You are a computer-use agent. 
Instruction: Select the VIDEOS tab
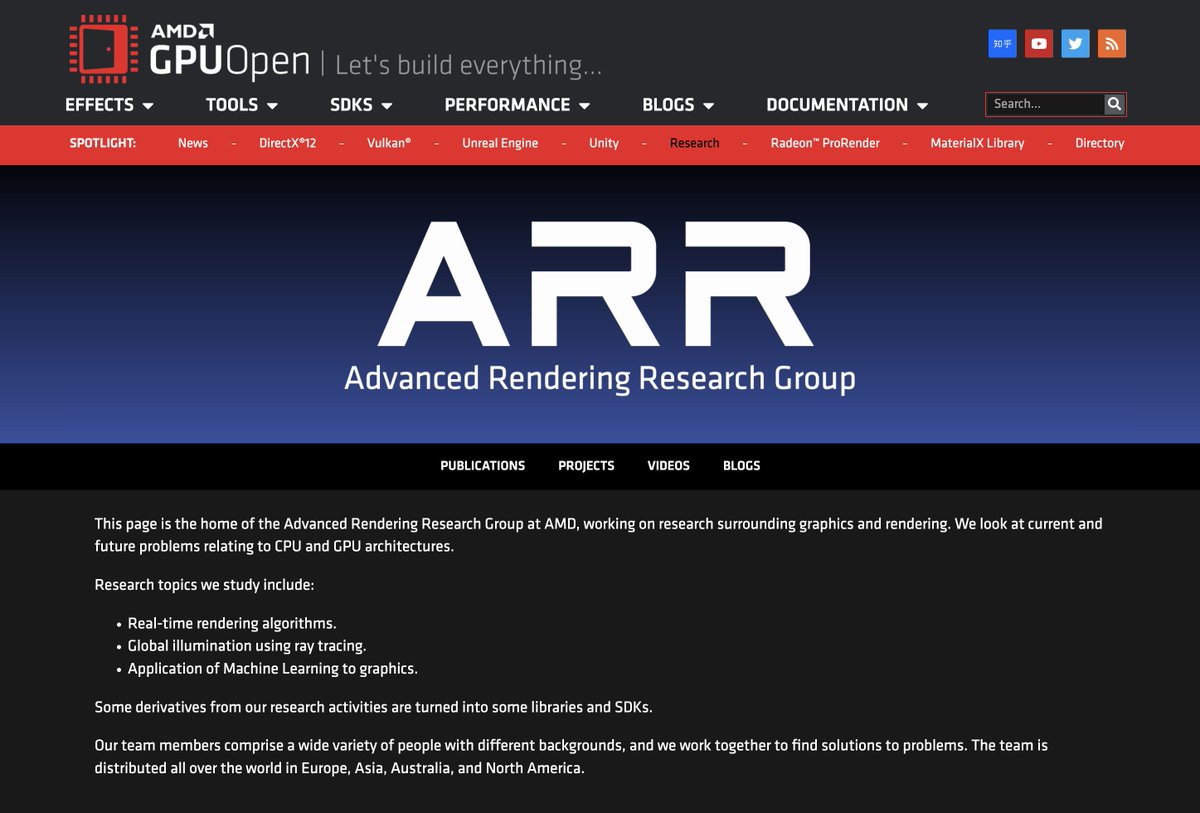pos(668,466)
